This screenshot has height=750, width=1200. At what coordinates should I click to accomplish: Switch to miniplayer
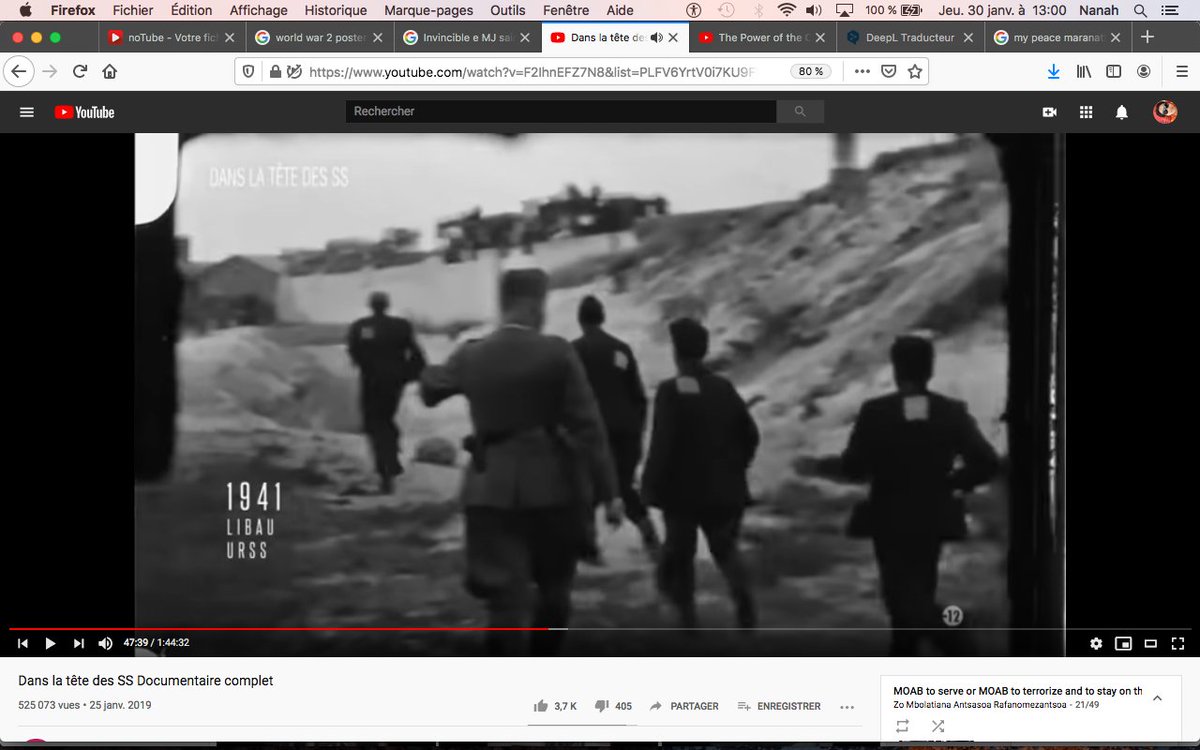[1123, 643]
